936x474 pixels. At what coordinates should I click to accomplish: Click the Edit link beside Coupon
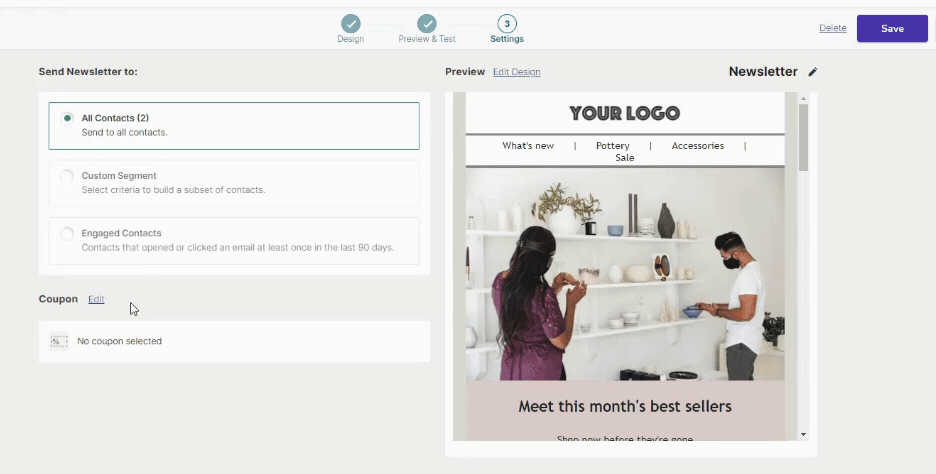(96, 299)
